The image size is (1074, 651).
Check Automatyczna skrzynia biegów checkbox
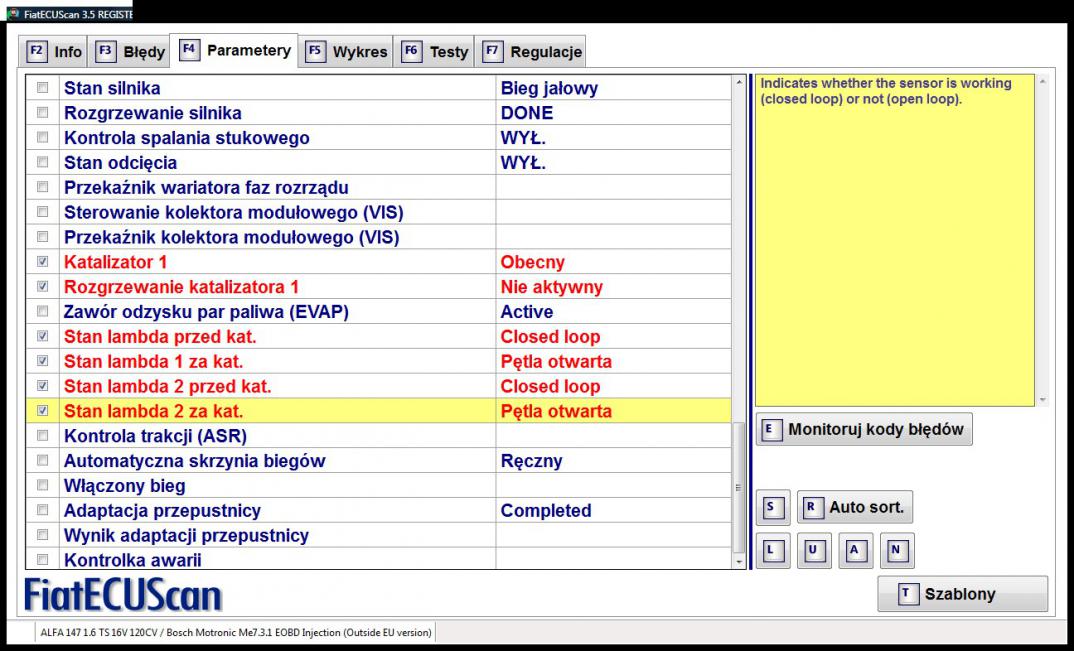42,460
